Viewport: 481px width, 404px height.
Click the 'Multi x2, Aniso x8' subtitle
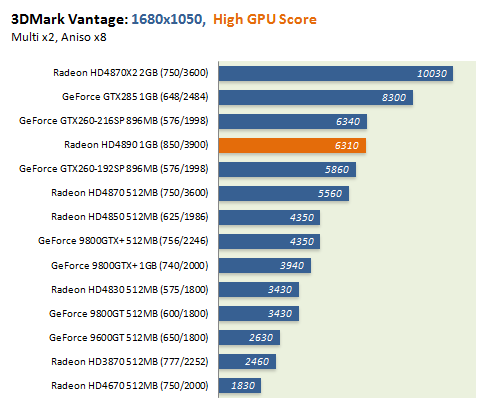[59, 37]
